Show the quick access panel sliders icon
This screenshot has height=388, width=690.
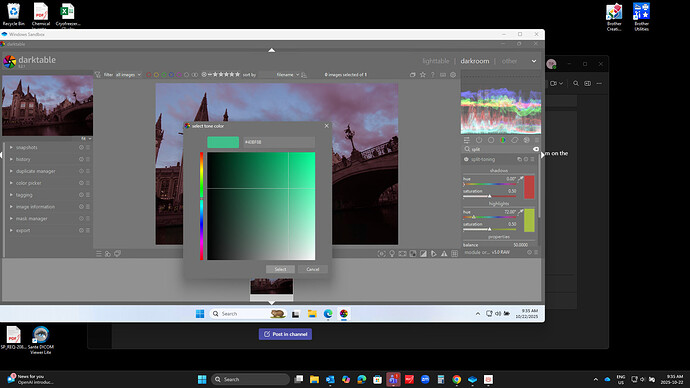[x=467, y=140]
